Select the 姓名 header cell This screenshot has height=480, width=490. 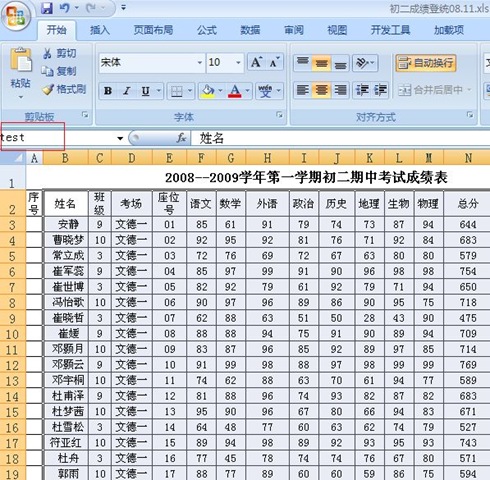(65, 203)
